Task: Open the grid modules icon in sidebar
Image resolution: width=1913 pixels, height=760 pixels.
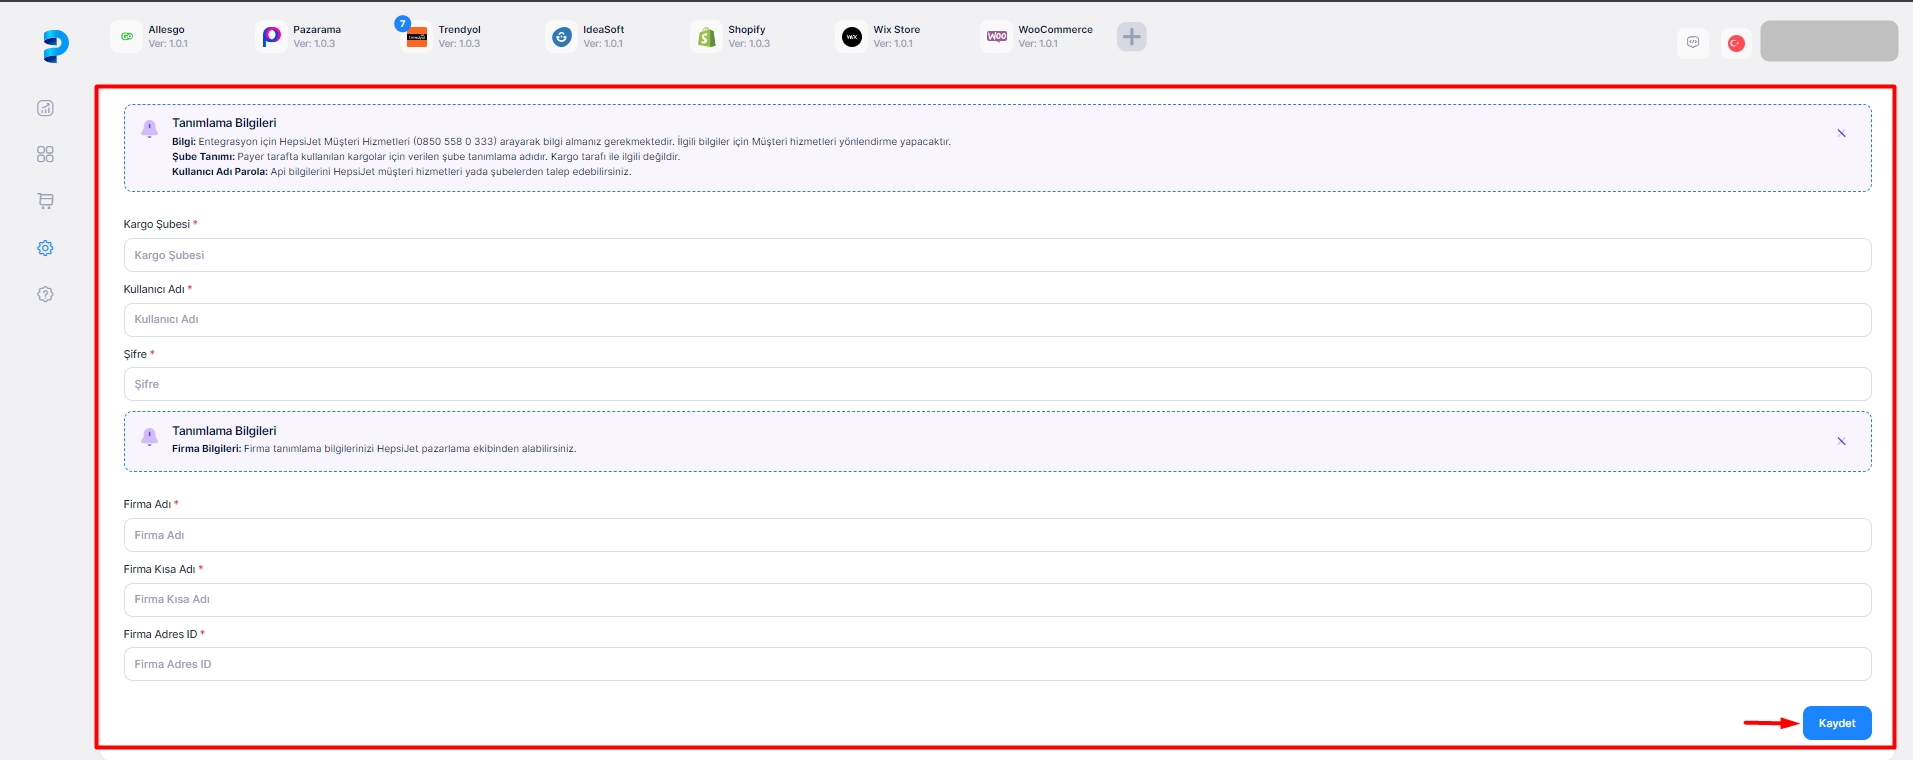Action: pyautogui.click(x=45, y=154)
